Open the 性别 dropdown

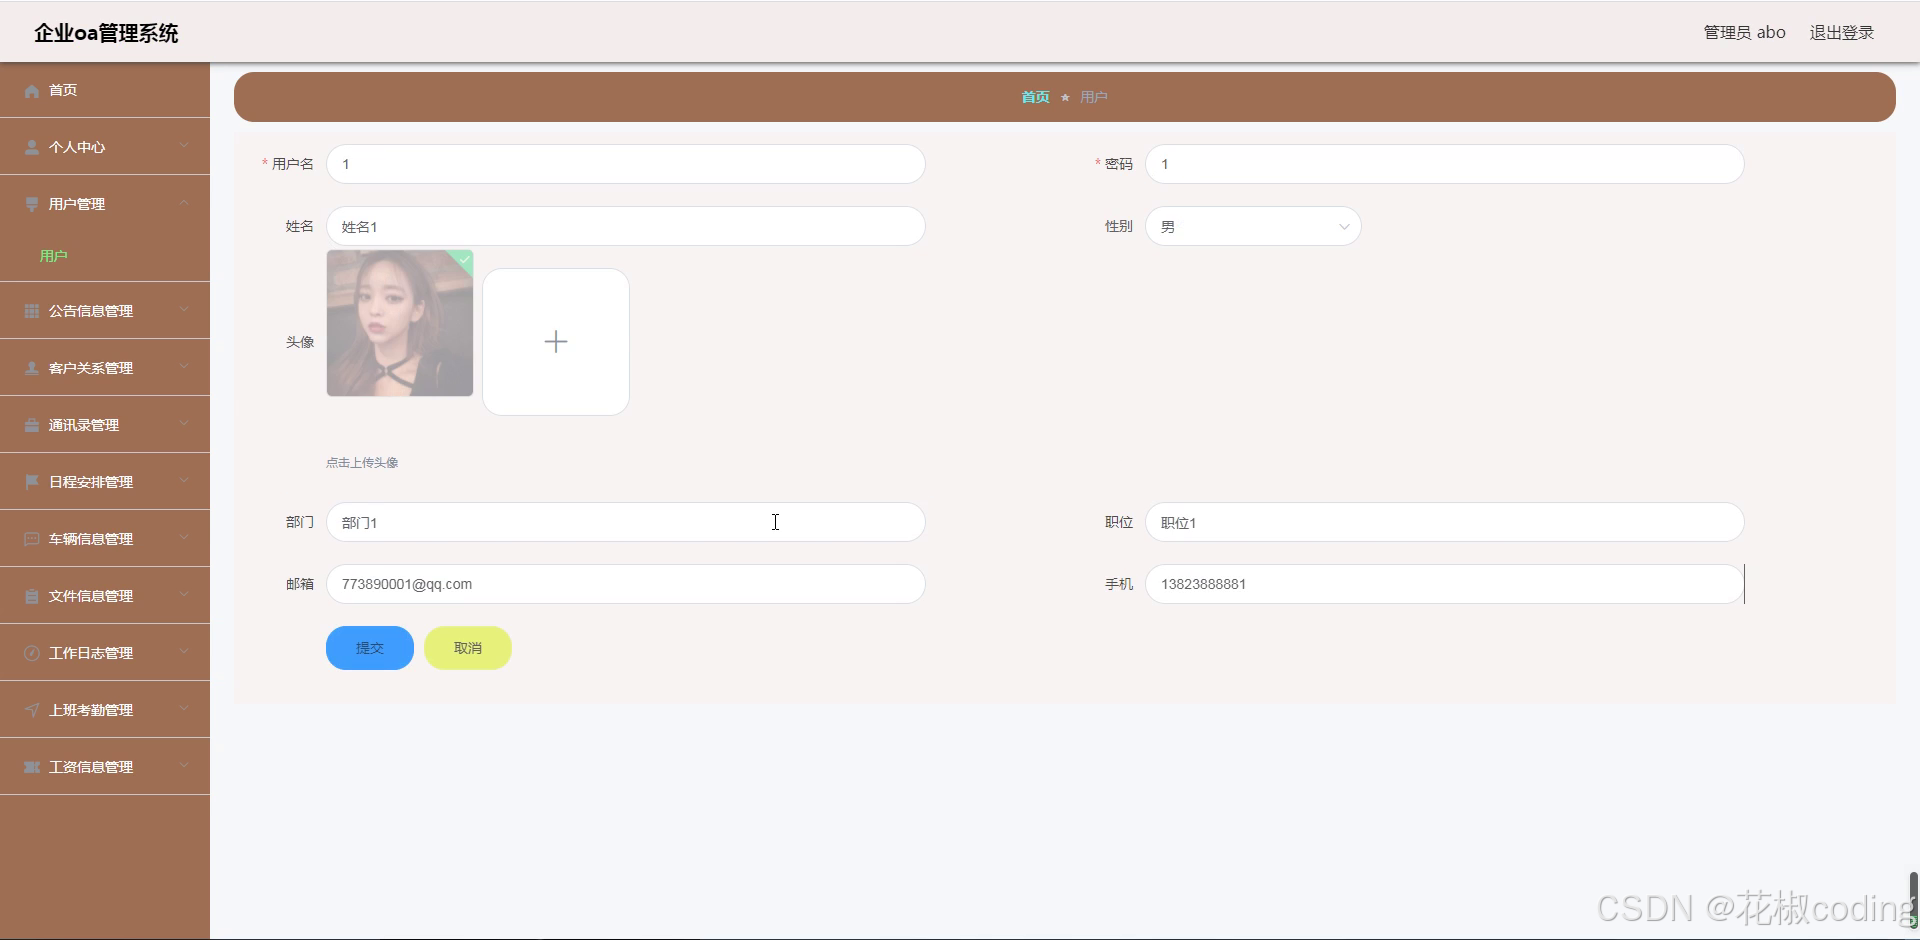point(1253,227)
